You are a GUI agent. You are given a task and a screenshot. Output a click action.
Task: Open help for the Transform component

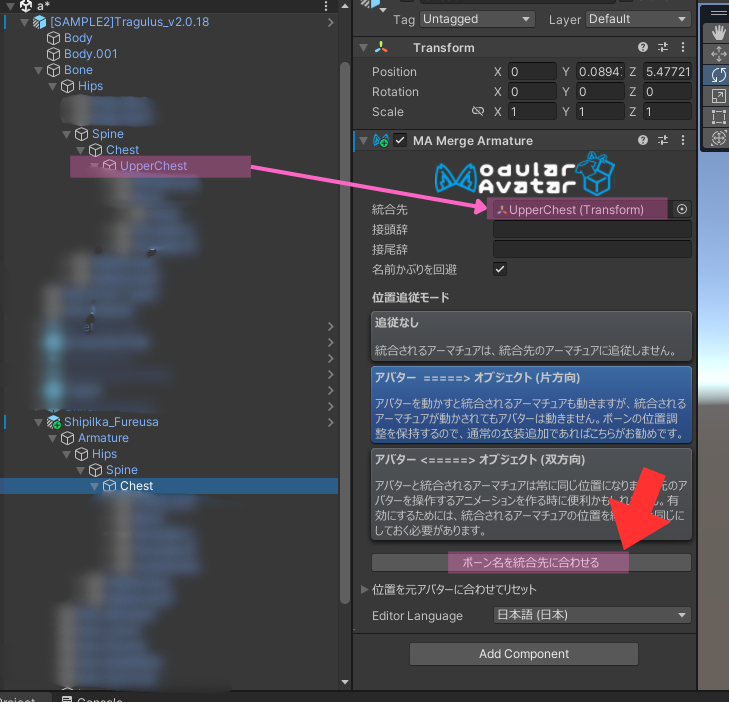click(643, 48)
